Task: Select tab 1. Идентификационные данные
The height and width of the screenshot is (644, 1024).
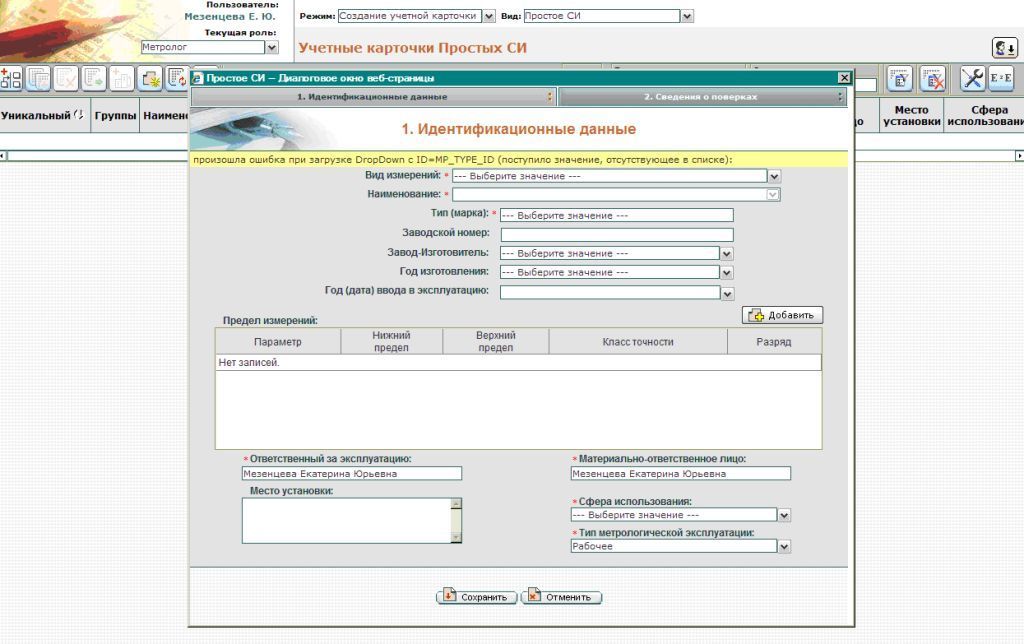Action: point(372,97)
